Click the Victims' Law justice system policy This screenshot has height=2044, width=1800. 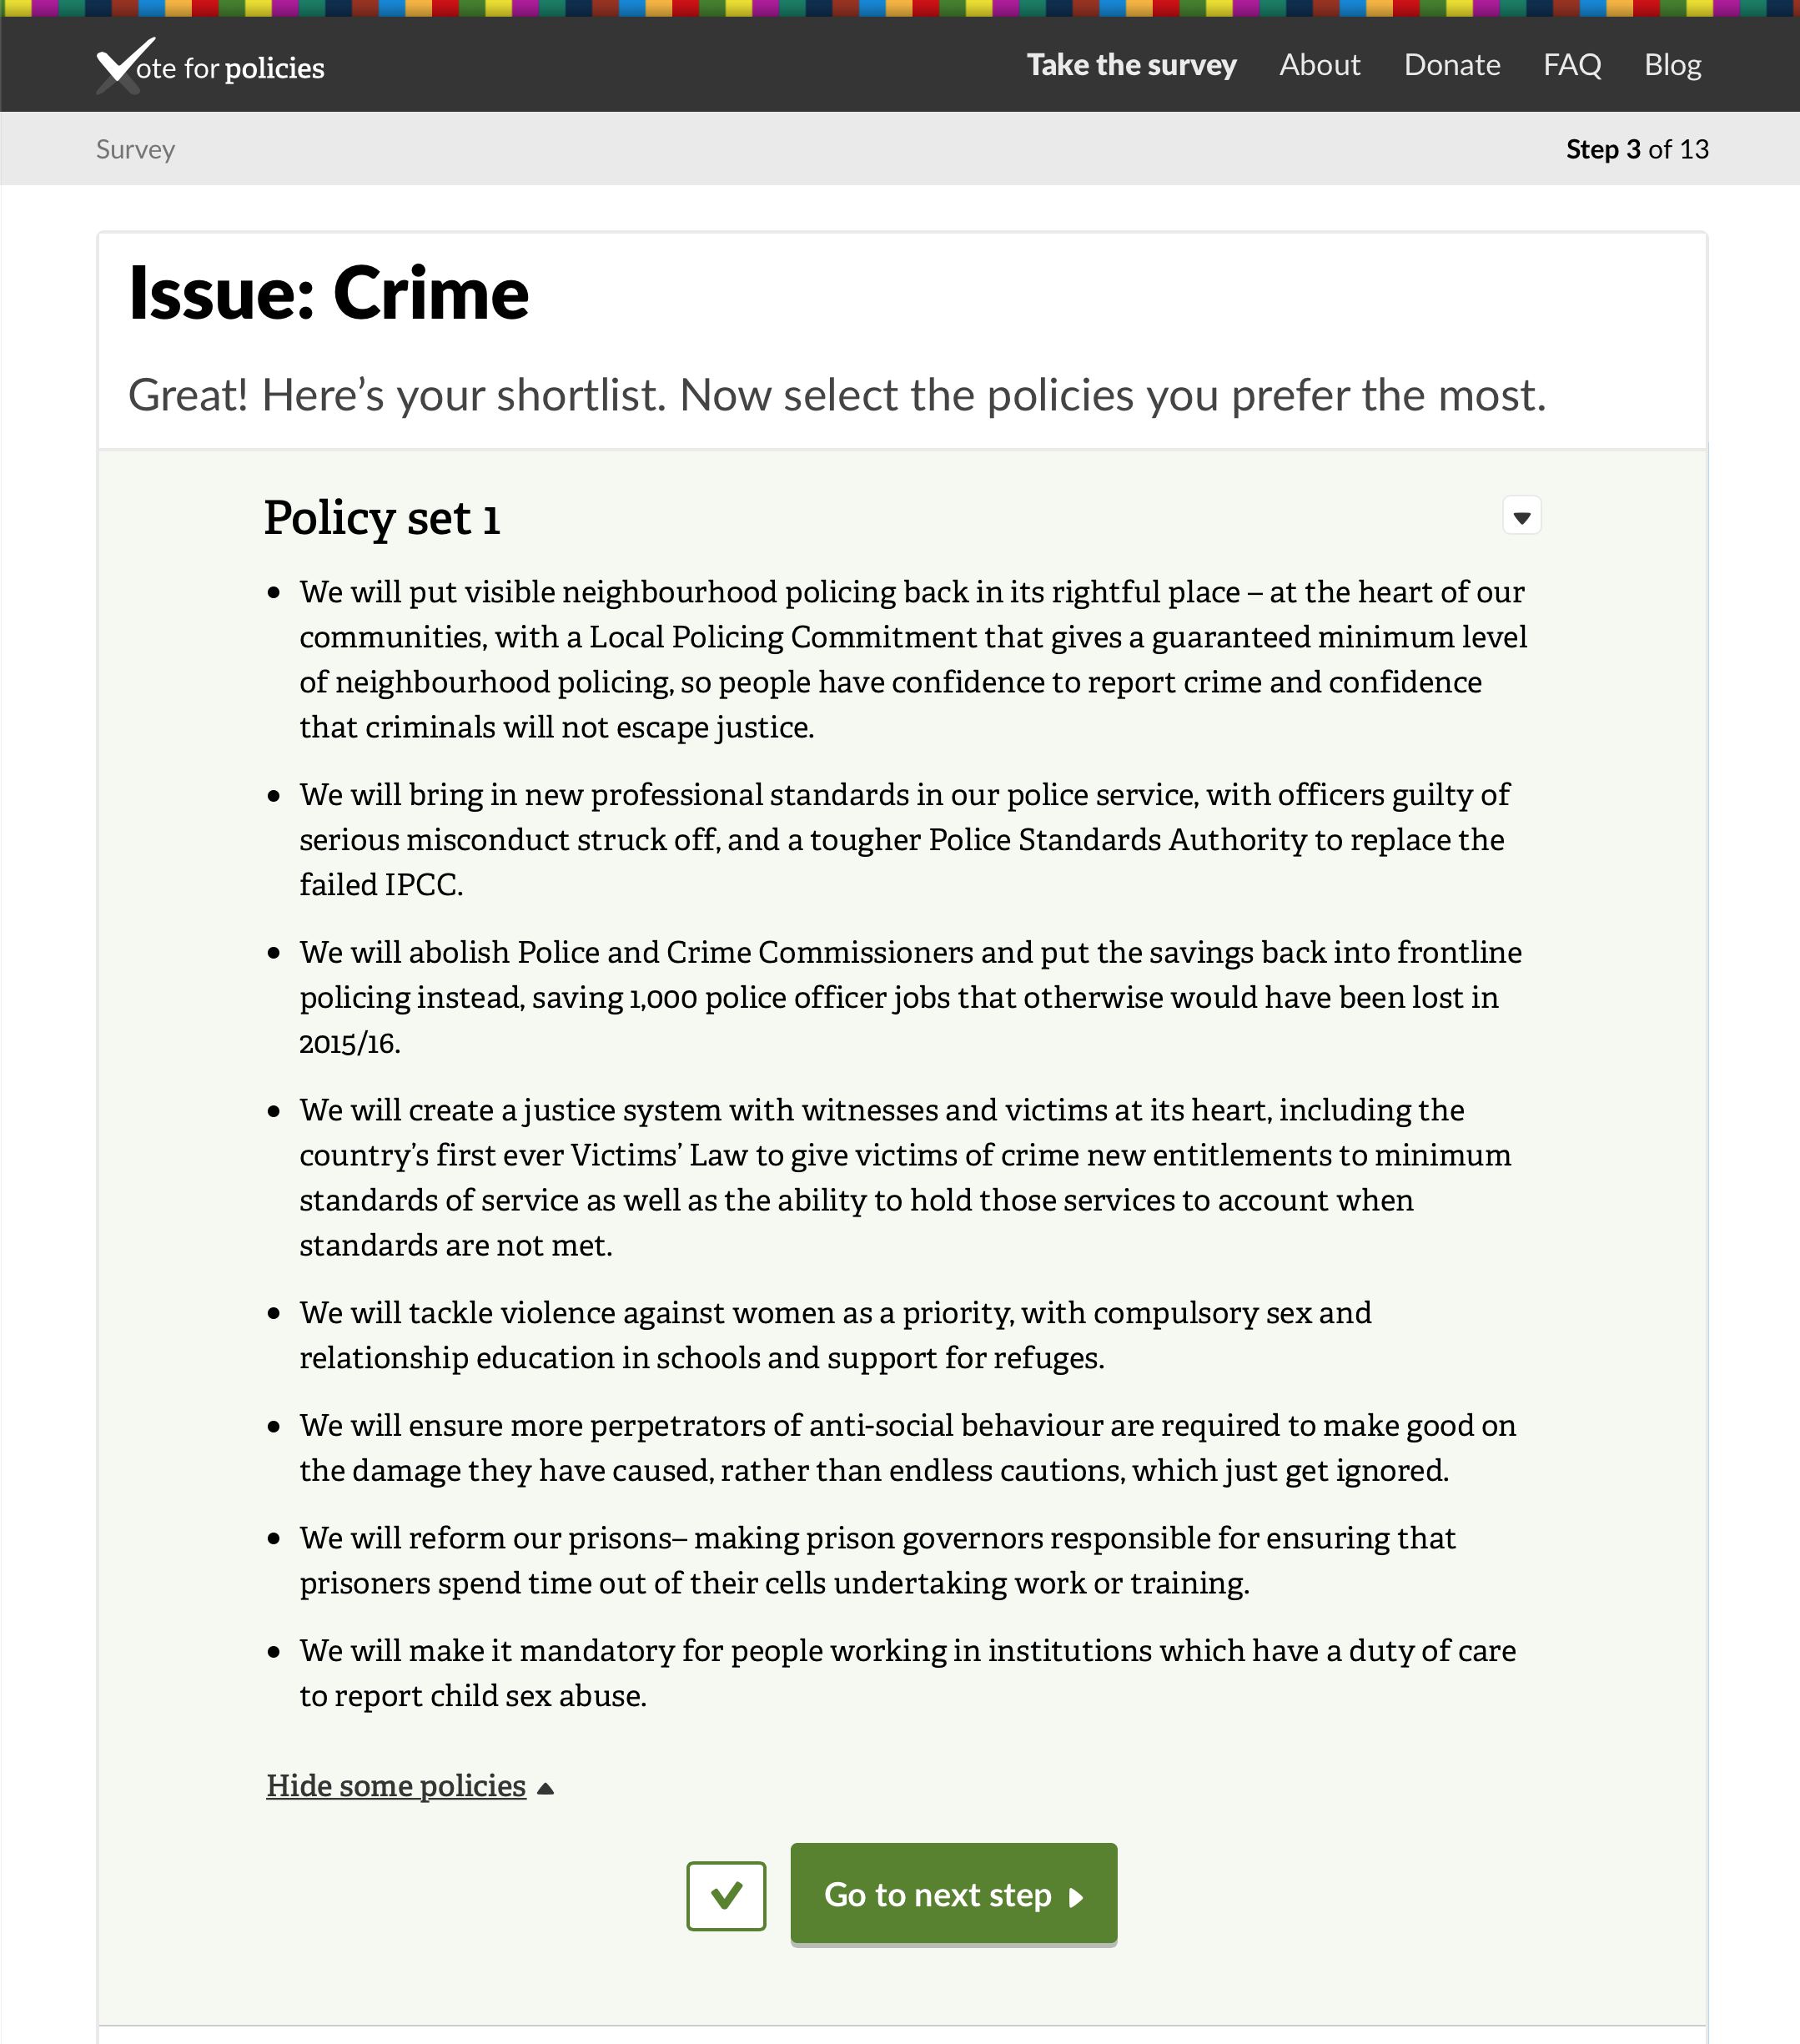point(905,1177)
